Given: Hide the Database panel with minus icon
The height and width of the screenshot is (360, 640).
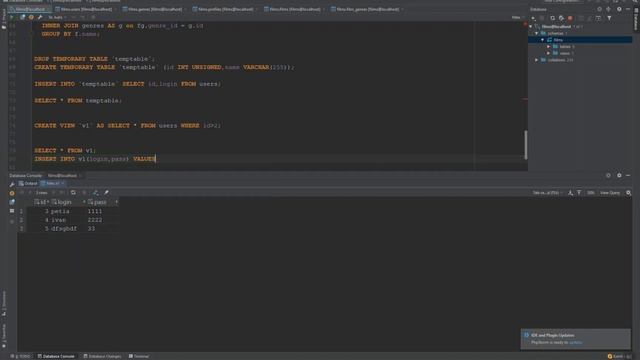Looking at the screenshot, I should coord(628,9).
